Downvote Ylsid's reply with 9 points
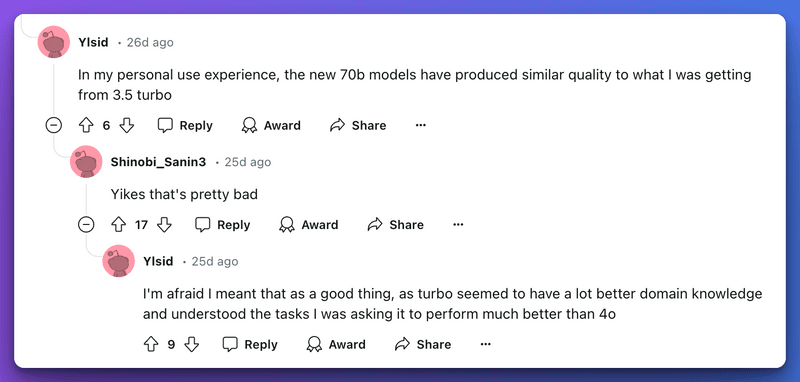Viewport: 800px width, 382px height. (x=191, y=344)
